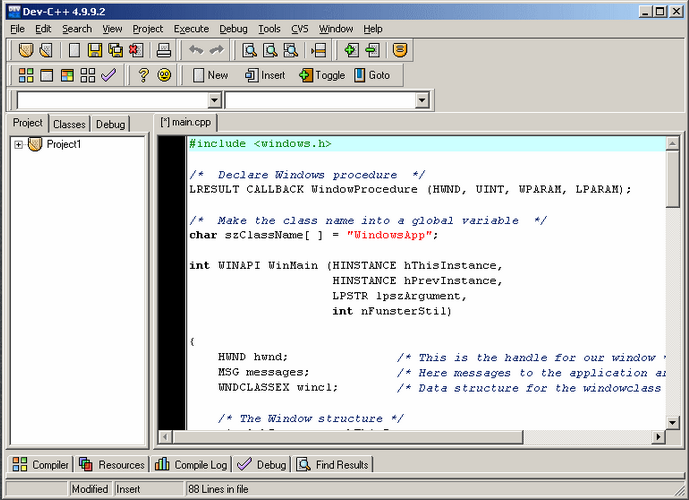
Task: Click the horizontal scrollbar right arrow
Action: click(658, 437)
